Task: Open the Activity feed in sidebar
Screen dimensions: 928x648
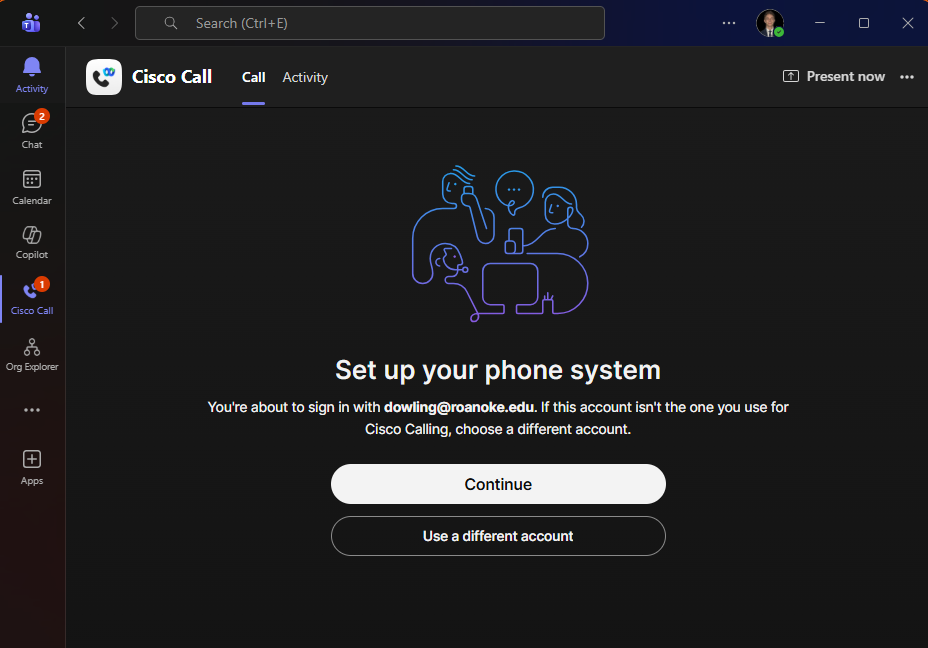Action: [x=32, y=75]
